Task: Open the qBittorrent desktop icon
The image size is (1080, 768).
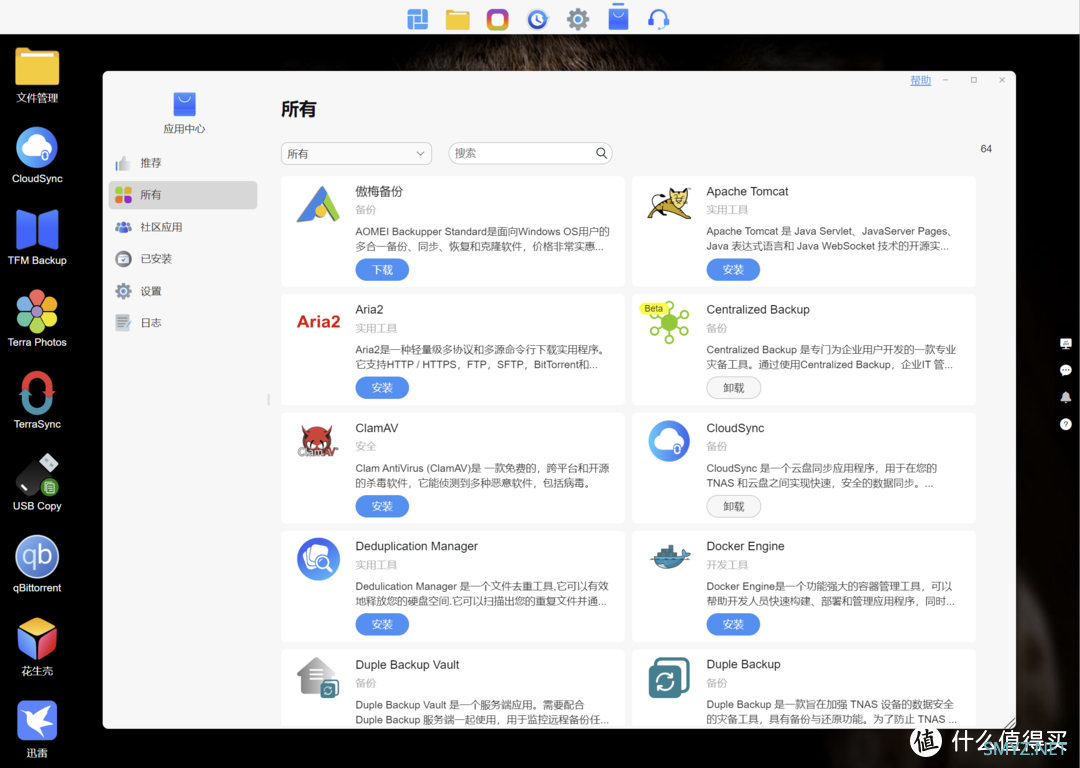Action: (37, 564)
